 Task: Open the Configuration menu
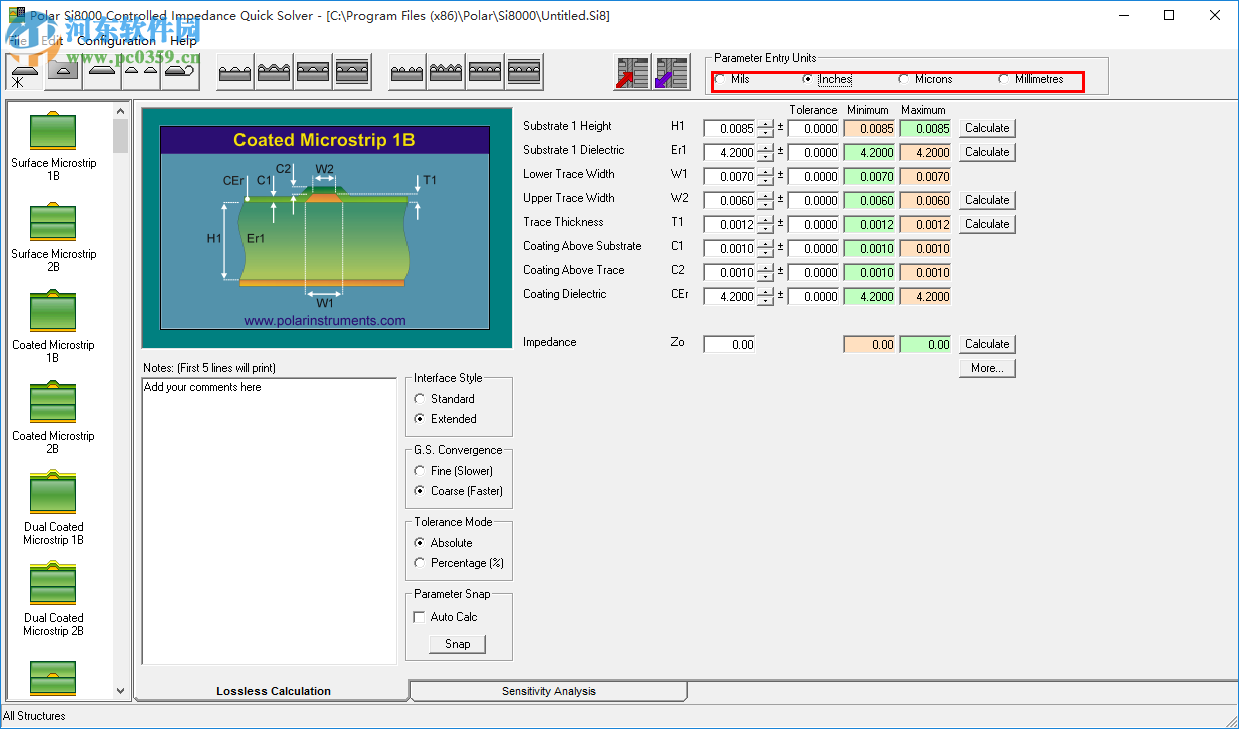(x=116, y=41)
